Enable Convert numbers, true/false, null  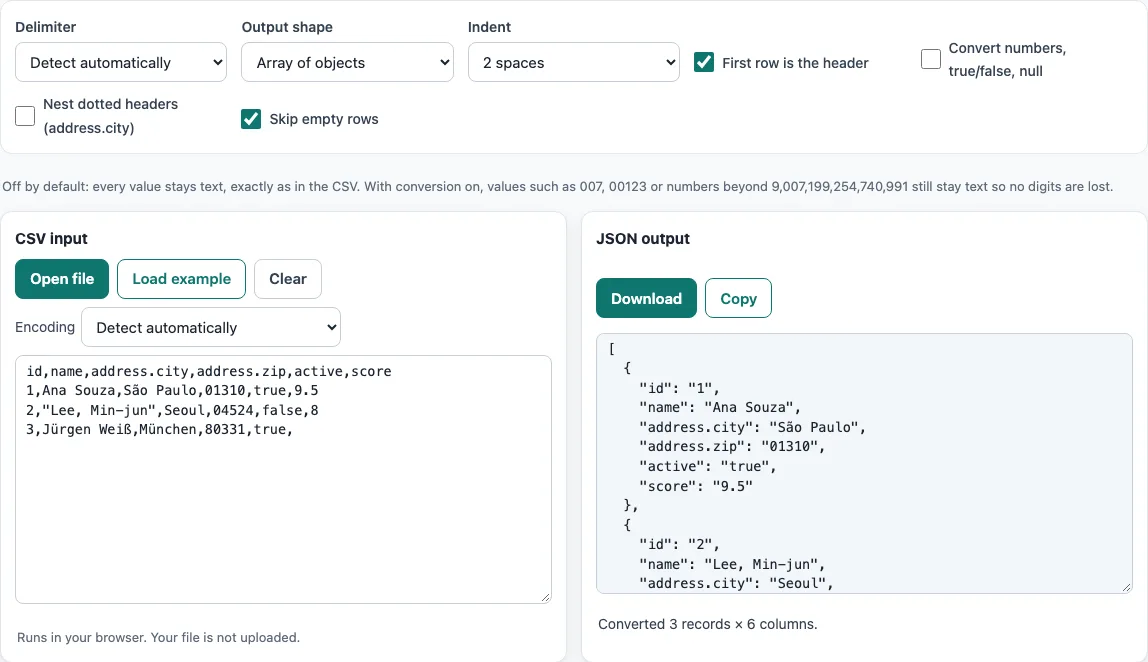[931, 59]
